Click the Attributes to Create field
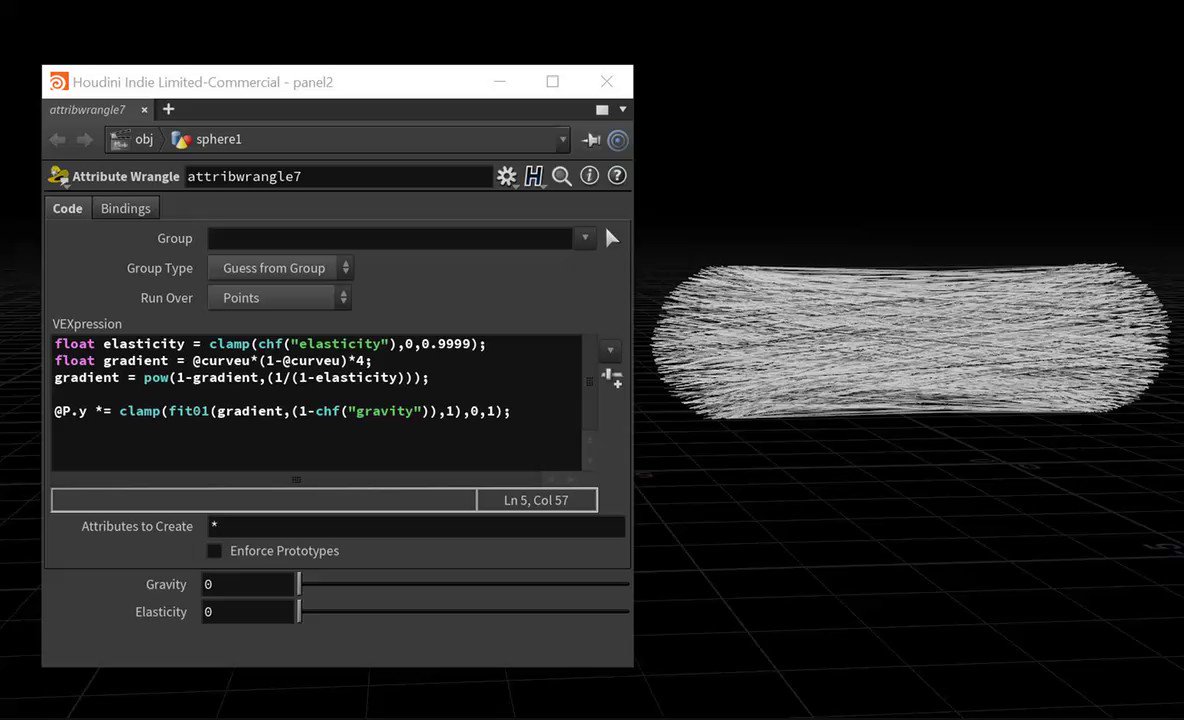This screenshot has height=720, width=1184. (x=417, y=527)
